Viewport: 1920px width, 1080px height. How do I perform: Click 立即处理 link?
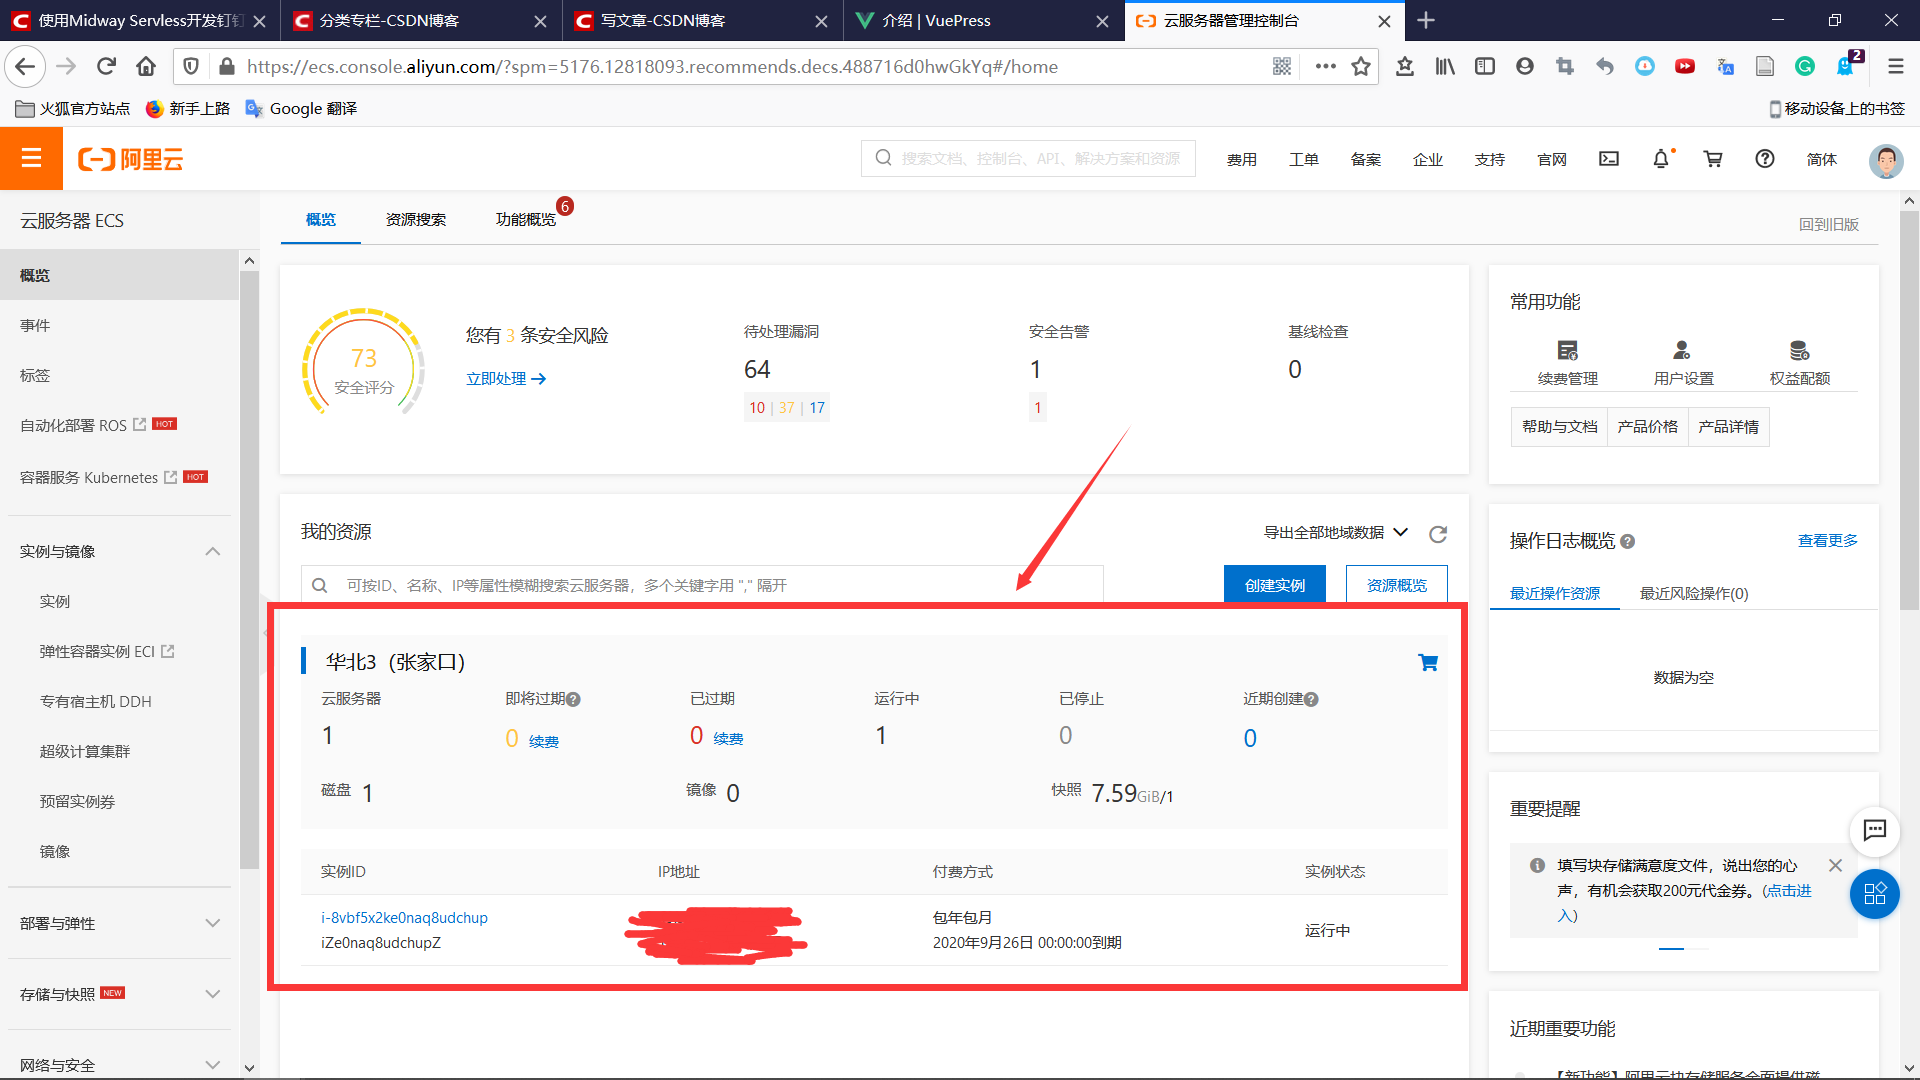point(506,378)
